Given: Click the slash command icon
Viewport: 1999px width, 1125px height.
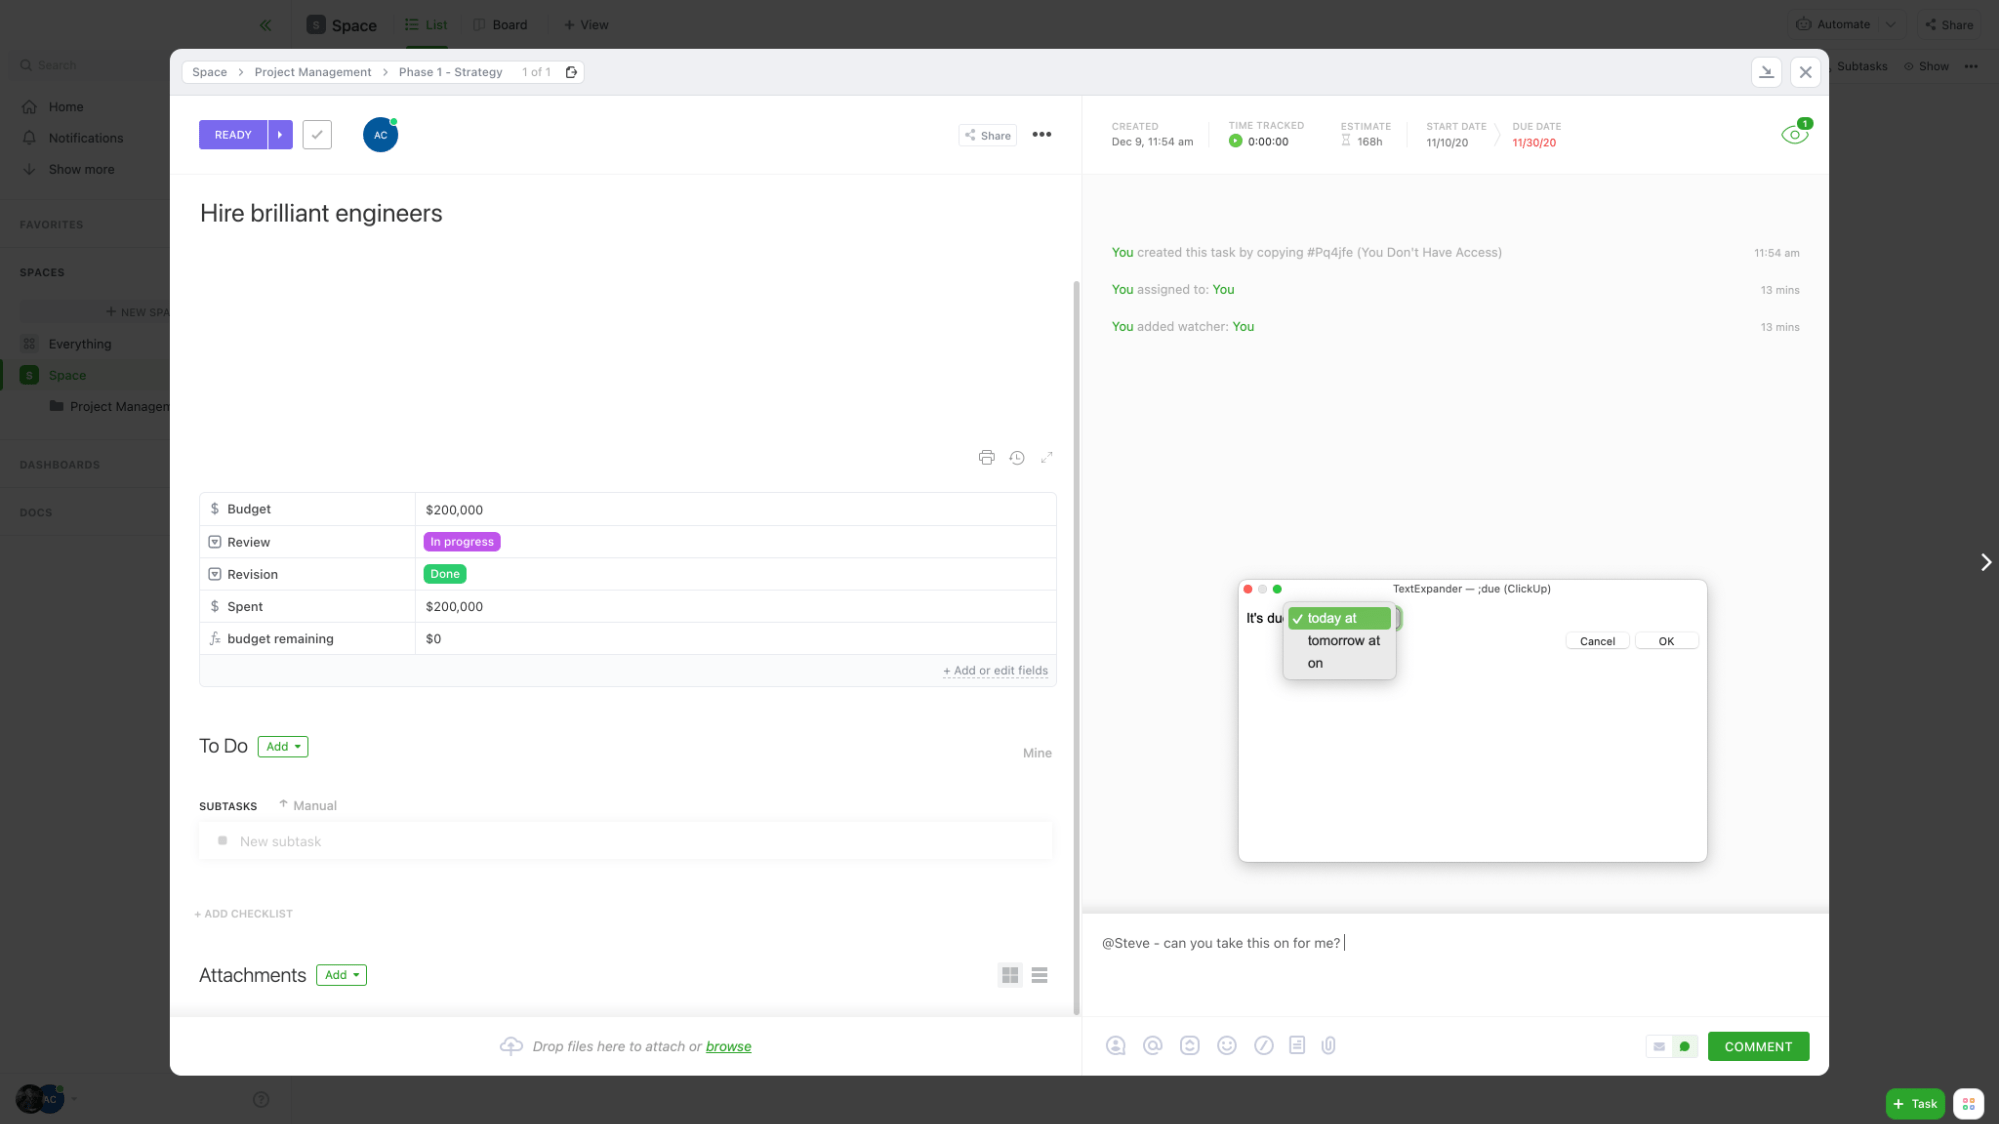Looking at the screenshot, I should (1263, 1045).
